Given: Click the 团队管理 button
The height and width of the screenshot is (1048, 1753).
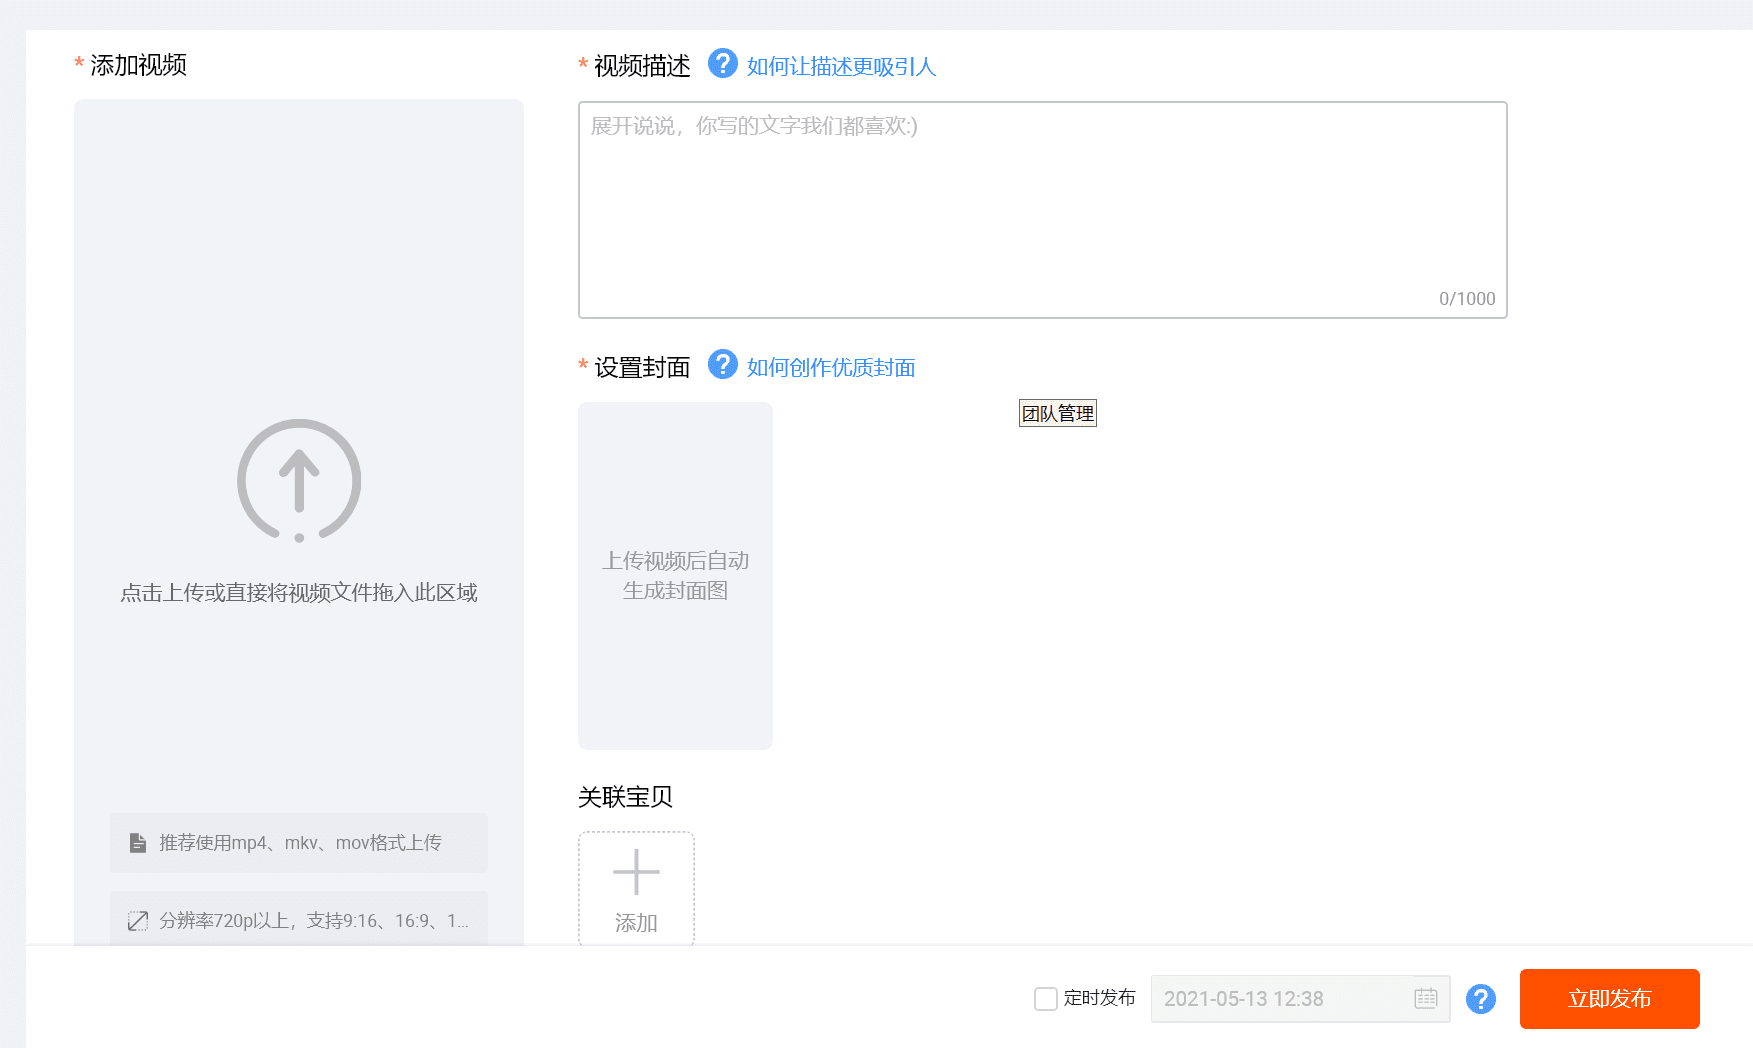Looking at the screenshot, I should (1058, 413).
